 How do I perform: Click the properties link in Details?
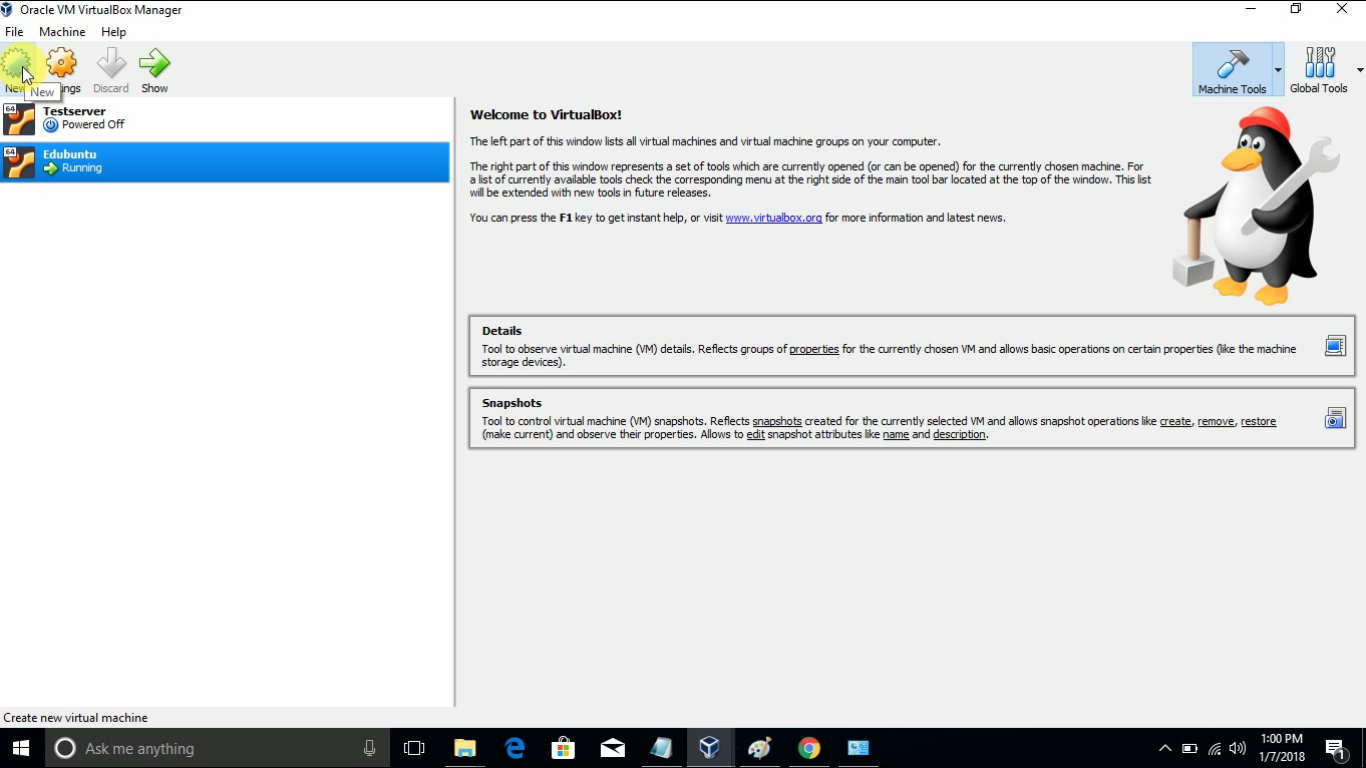tap(814, 349)
